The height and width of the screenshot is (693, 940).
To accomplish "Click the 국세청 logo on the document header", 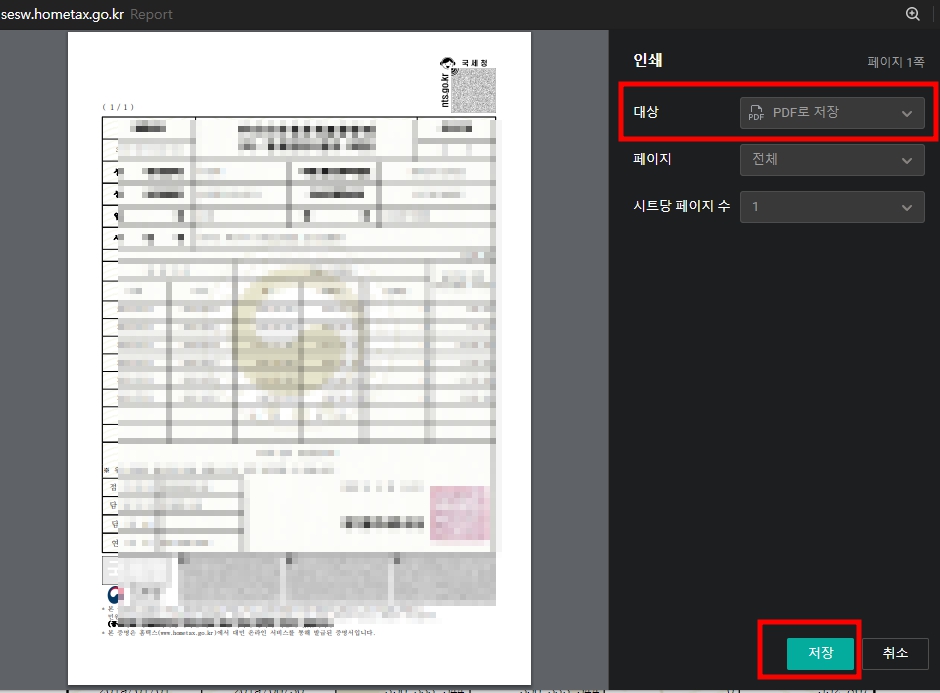I will click(462, 62).
